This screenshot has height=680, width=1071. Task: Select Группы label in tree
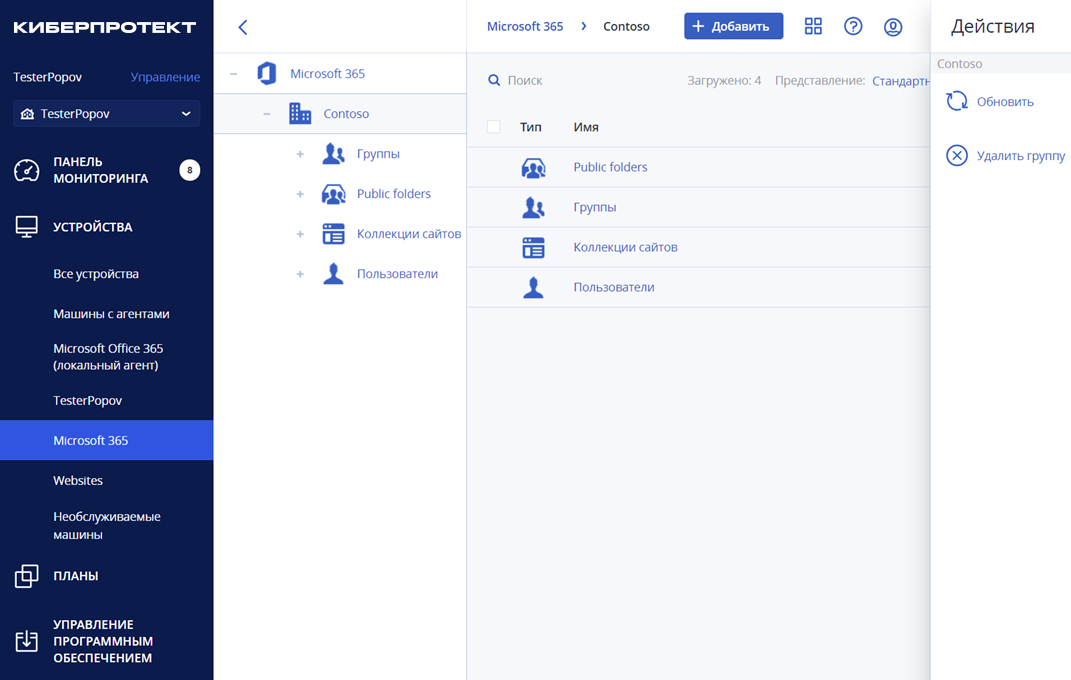[x=378, y=154]
